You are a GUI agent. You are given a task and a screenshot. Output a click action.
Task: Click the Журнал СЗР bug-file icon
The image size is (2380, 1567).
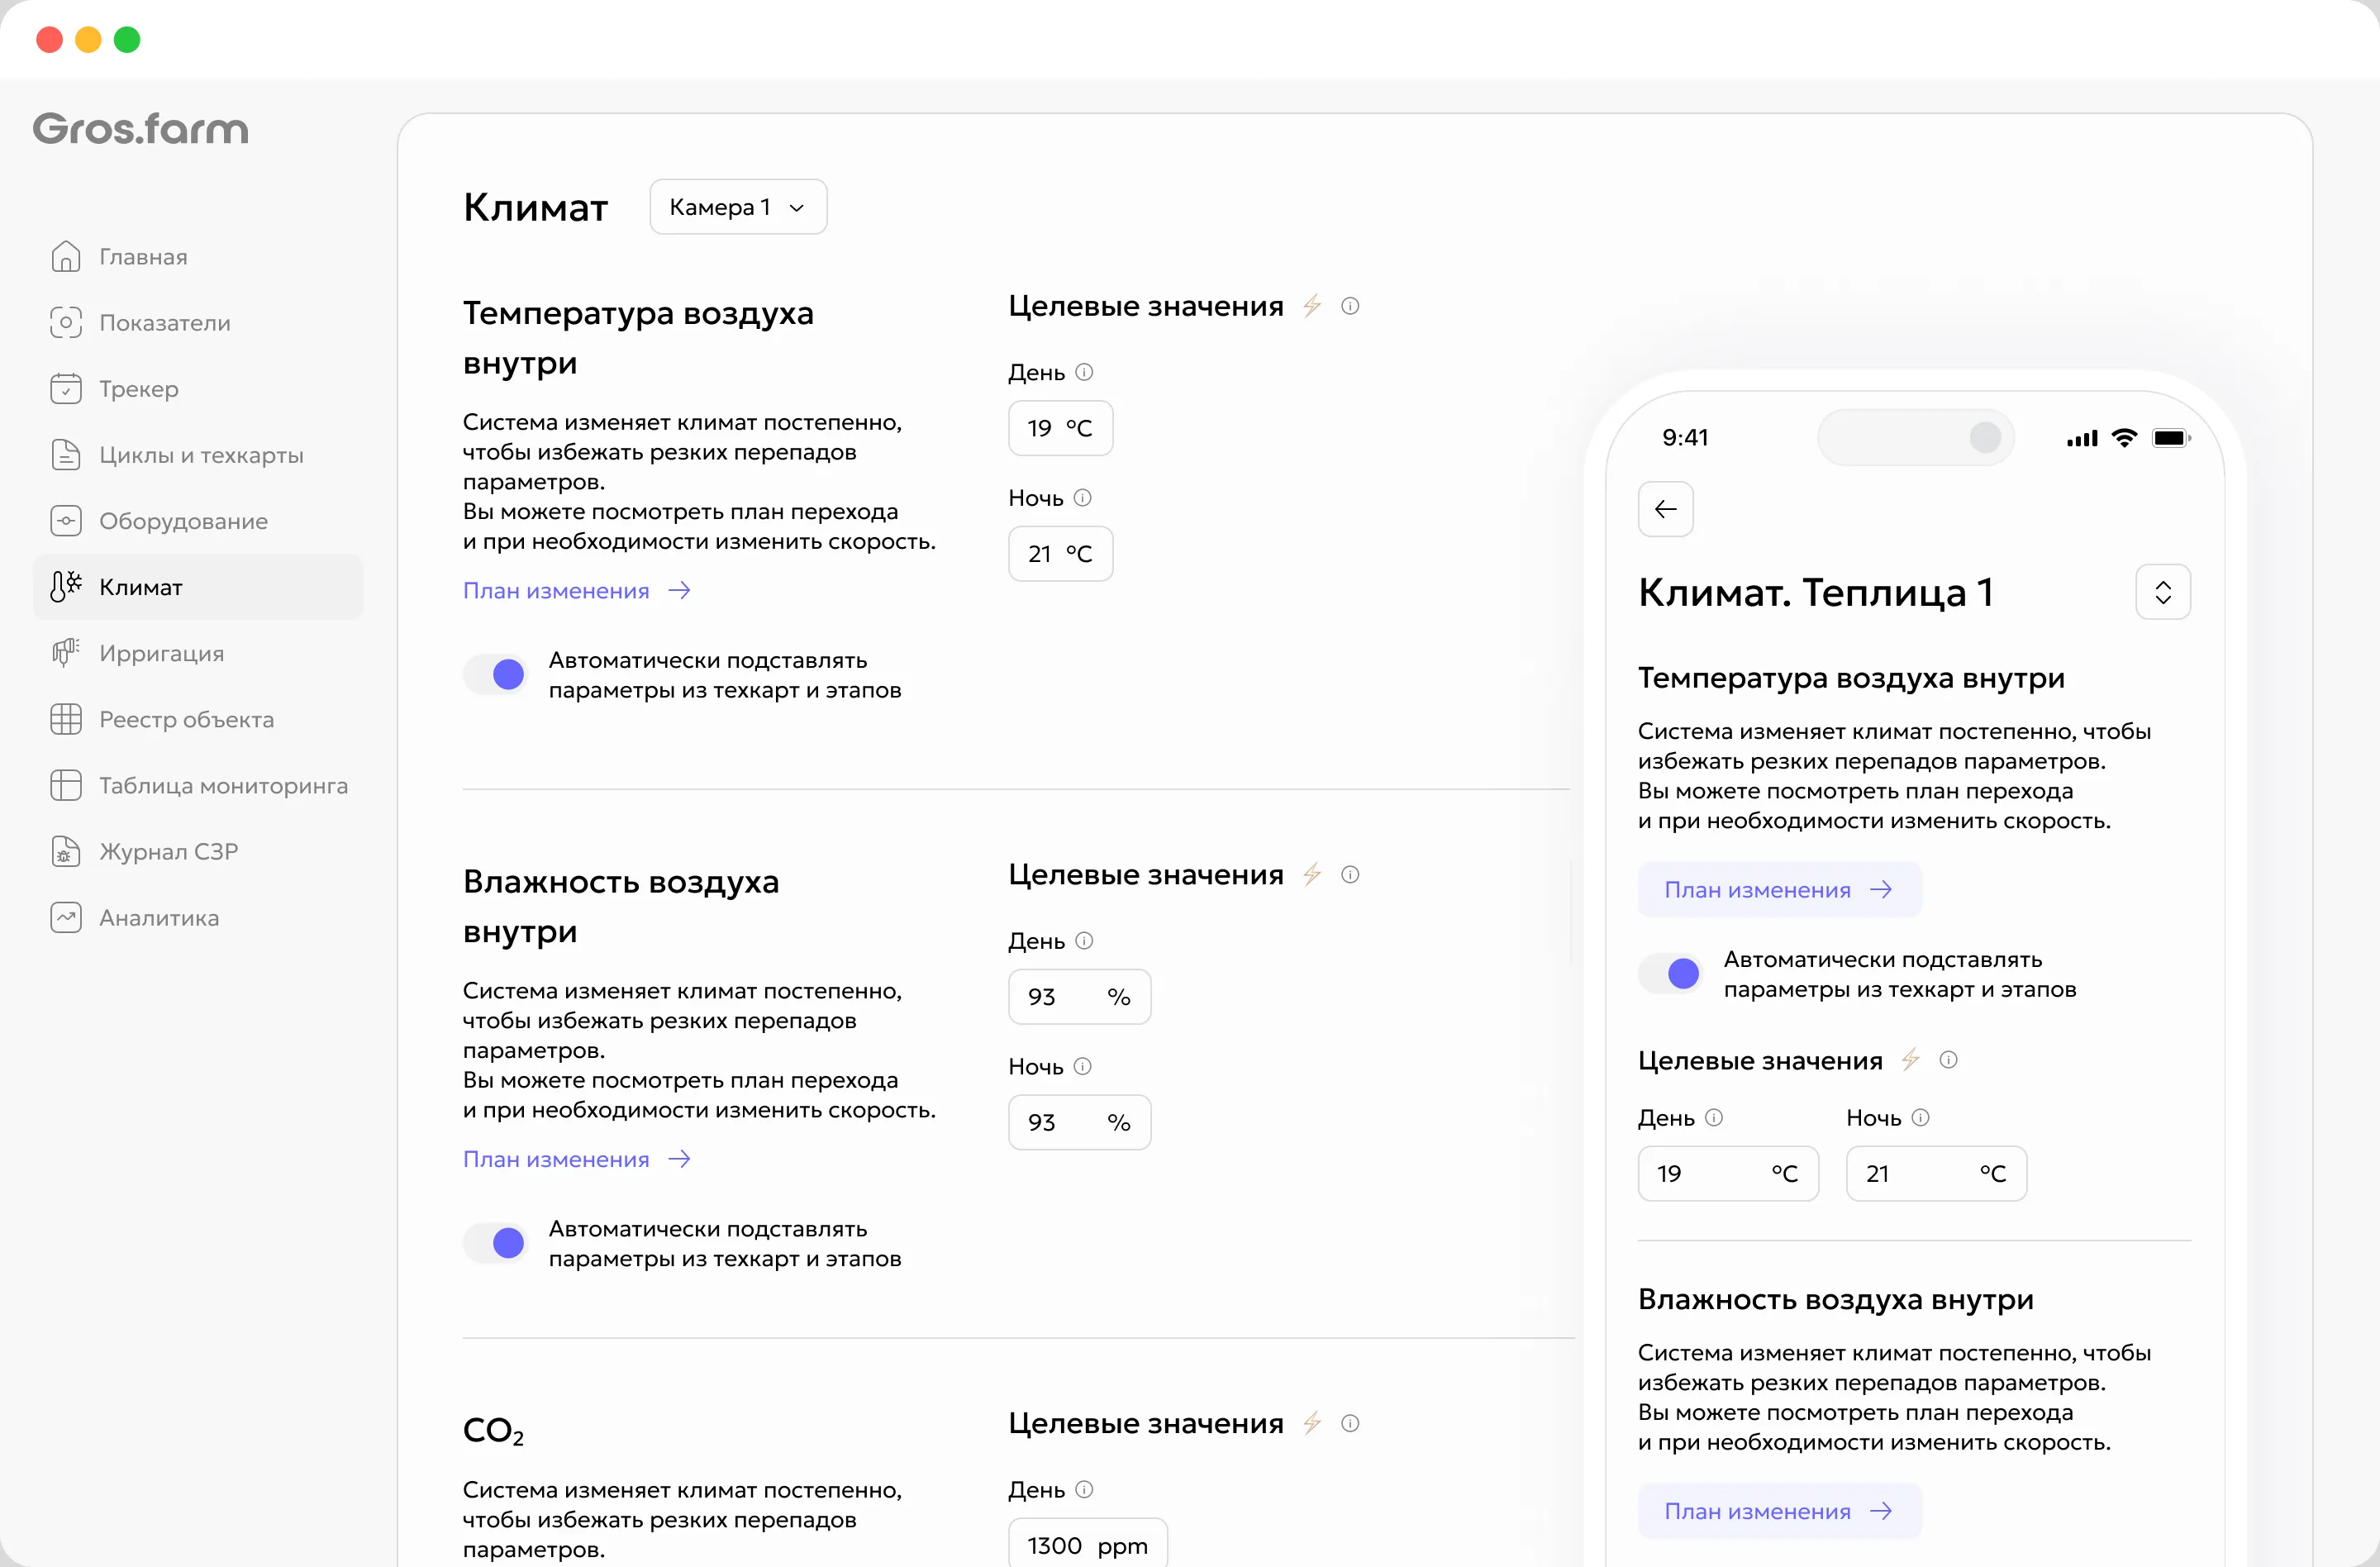(66, 851)
